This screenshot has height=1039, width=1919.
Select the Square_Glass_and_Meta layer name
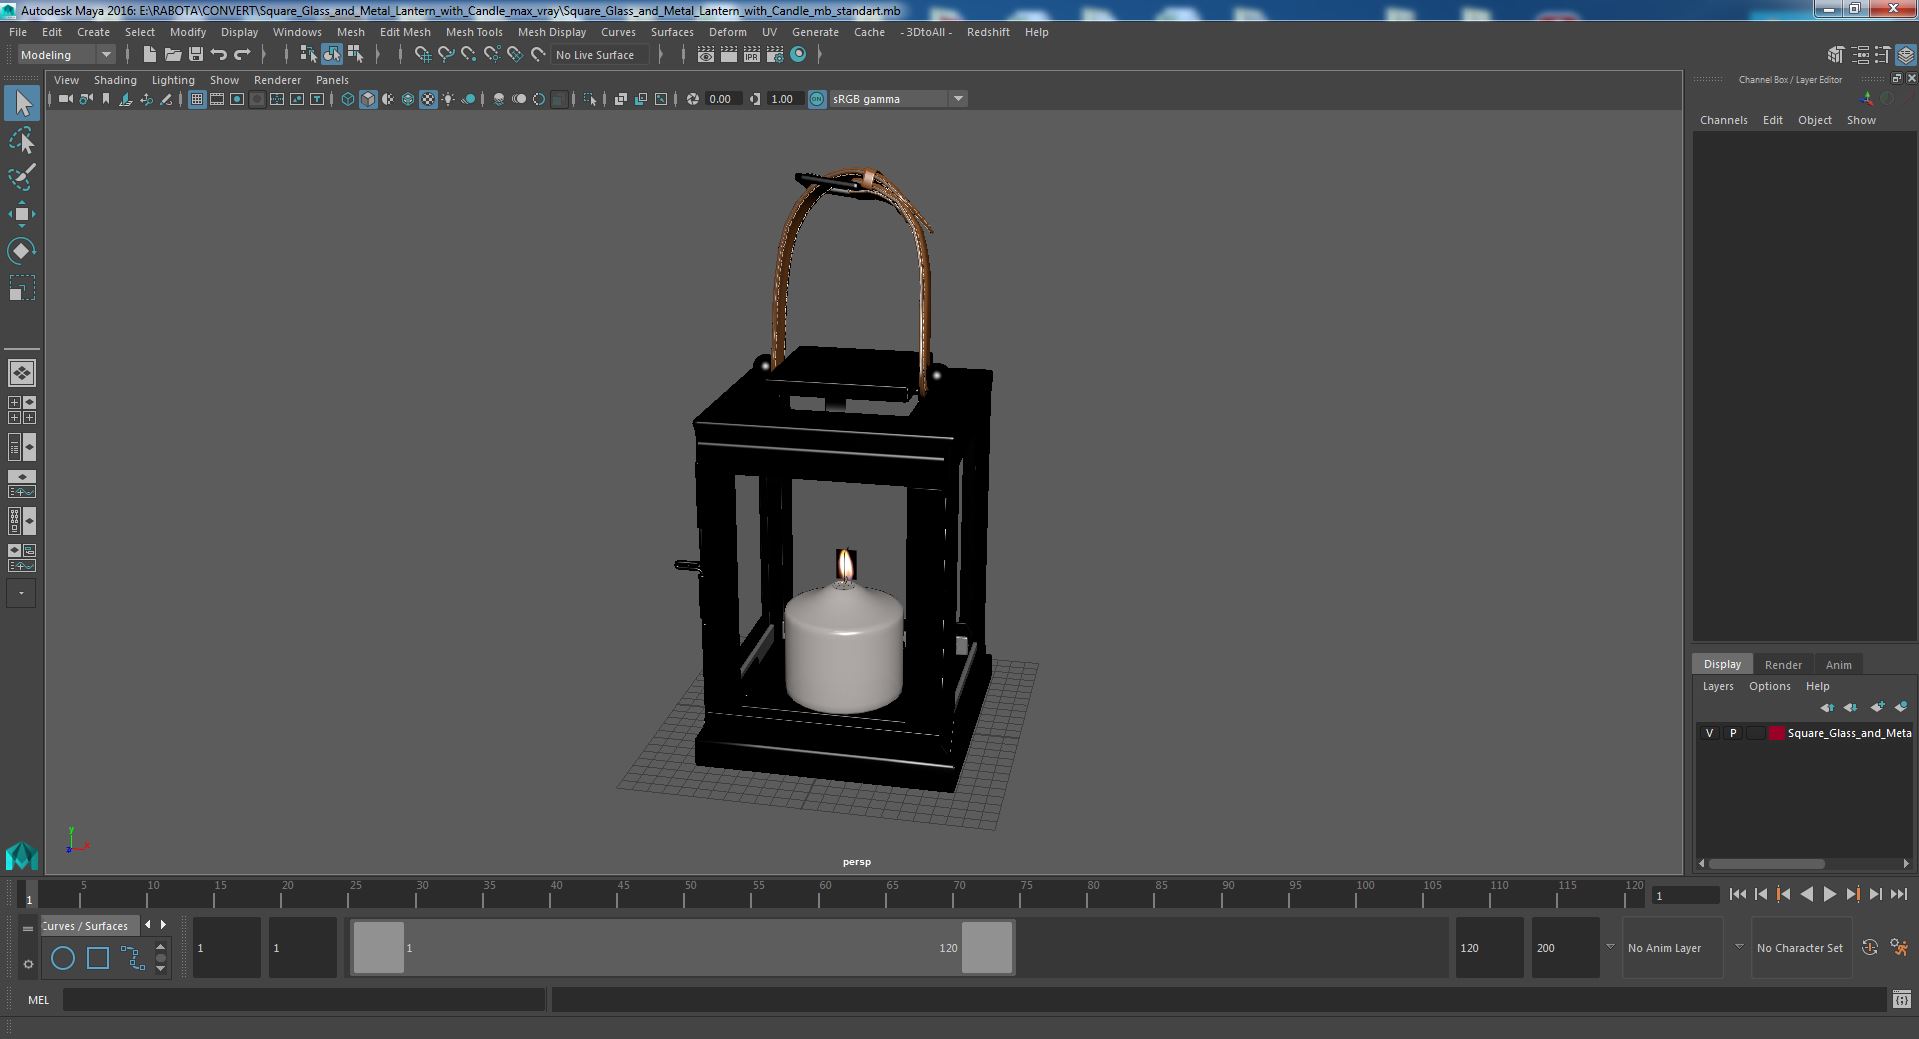1849,733
